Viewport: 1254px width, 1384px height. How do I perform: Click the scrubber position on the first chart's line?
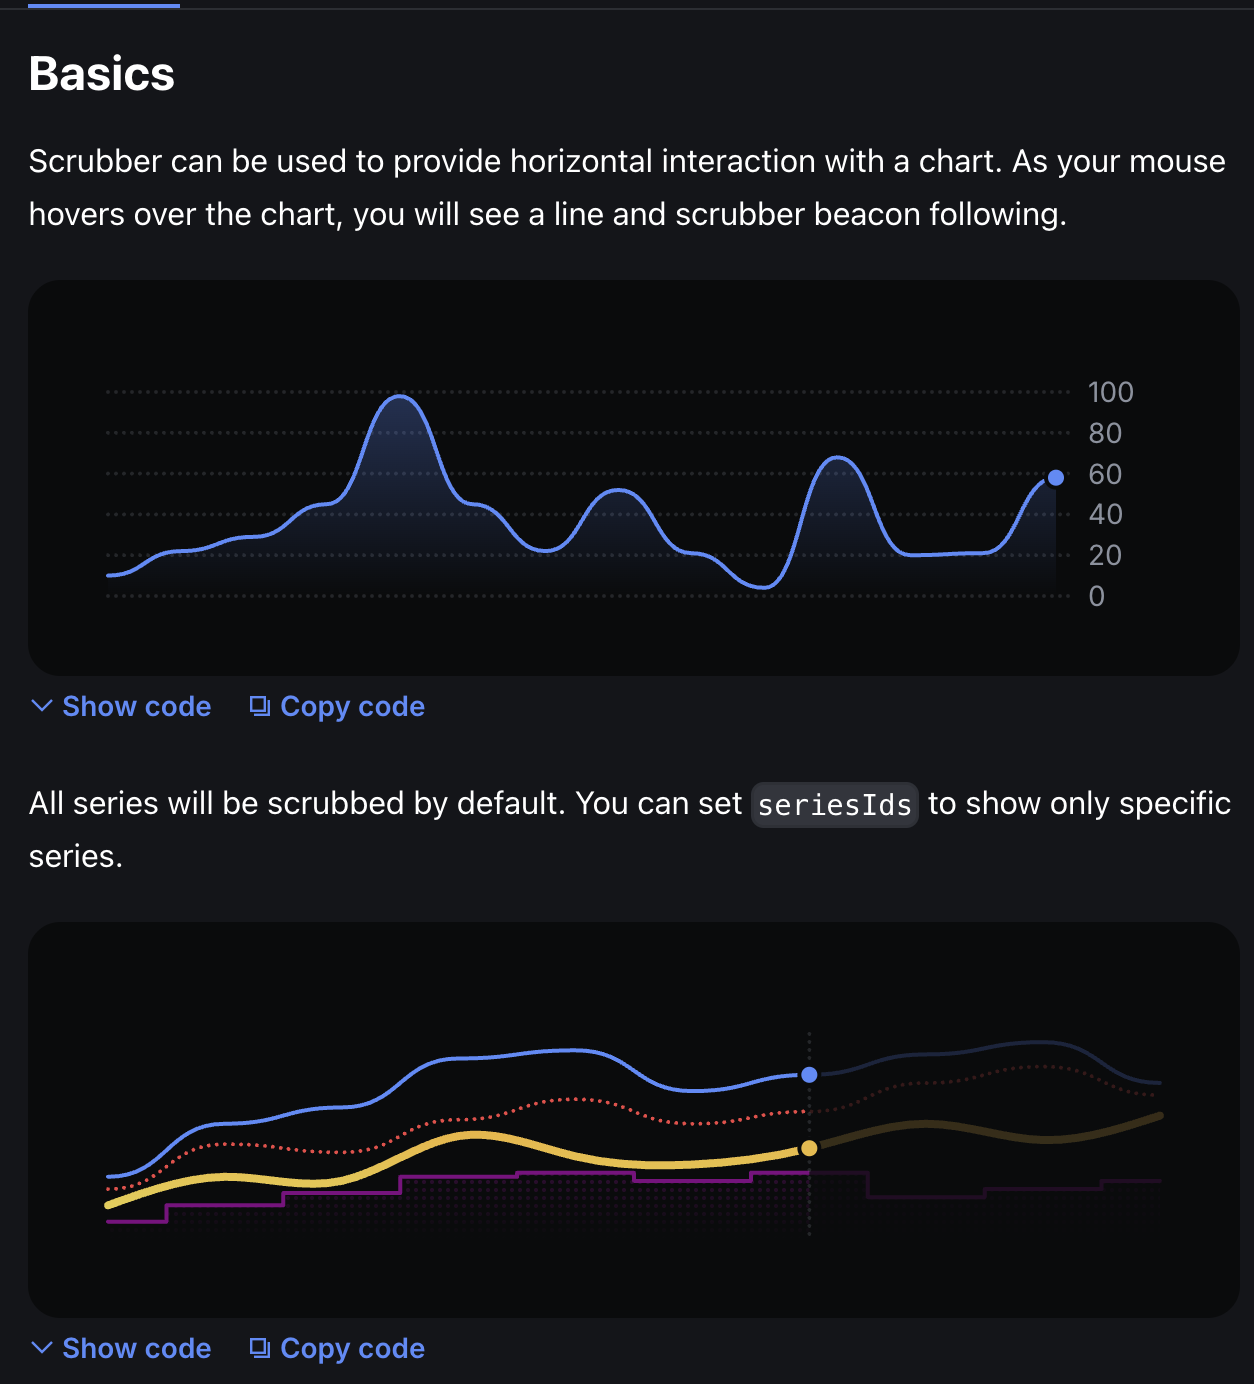[1056, 477]
